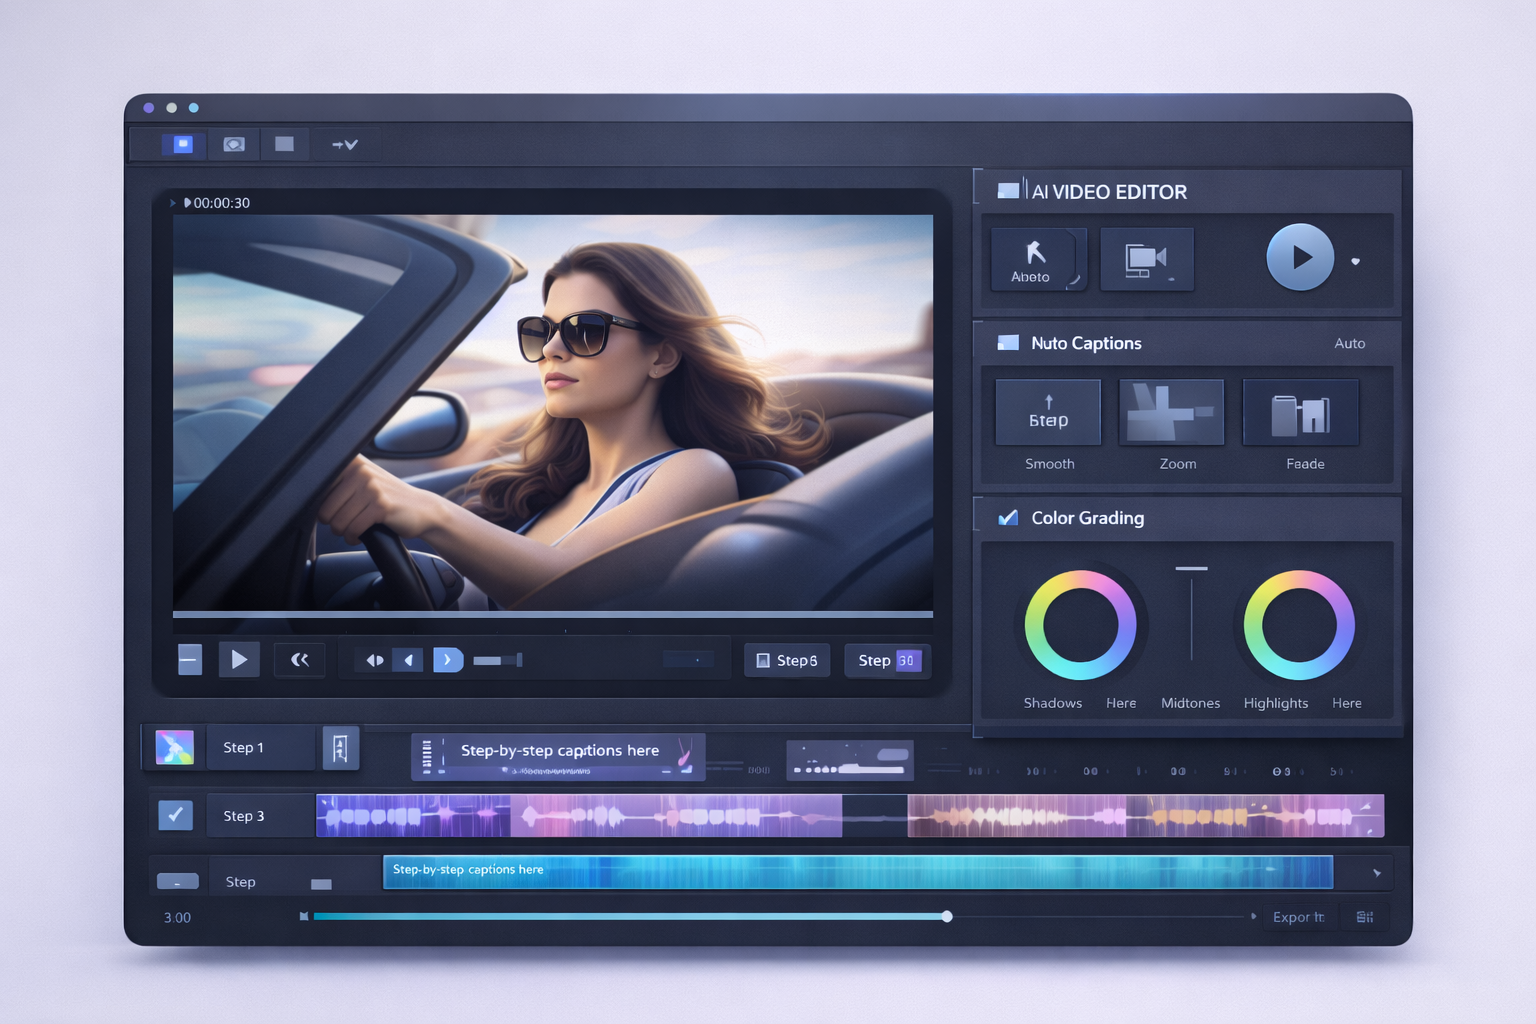Select the bottom Step track label

(x=241, y=881)
